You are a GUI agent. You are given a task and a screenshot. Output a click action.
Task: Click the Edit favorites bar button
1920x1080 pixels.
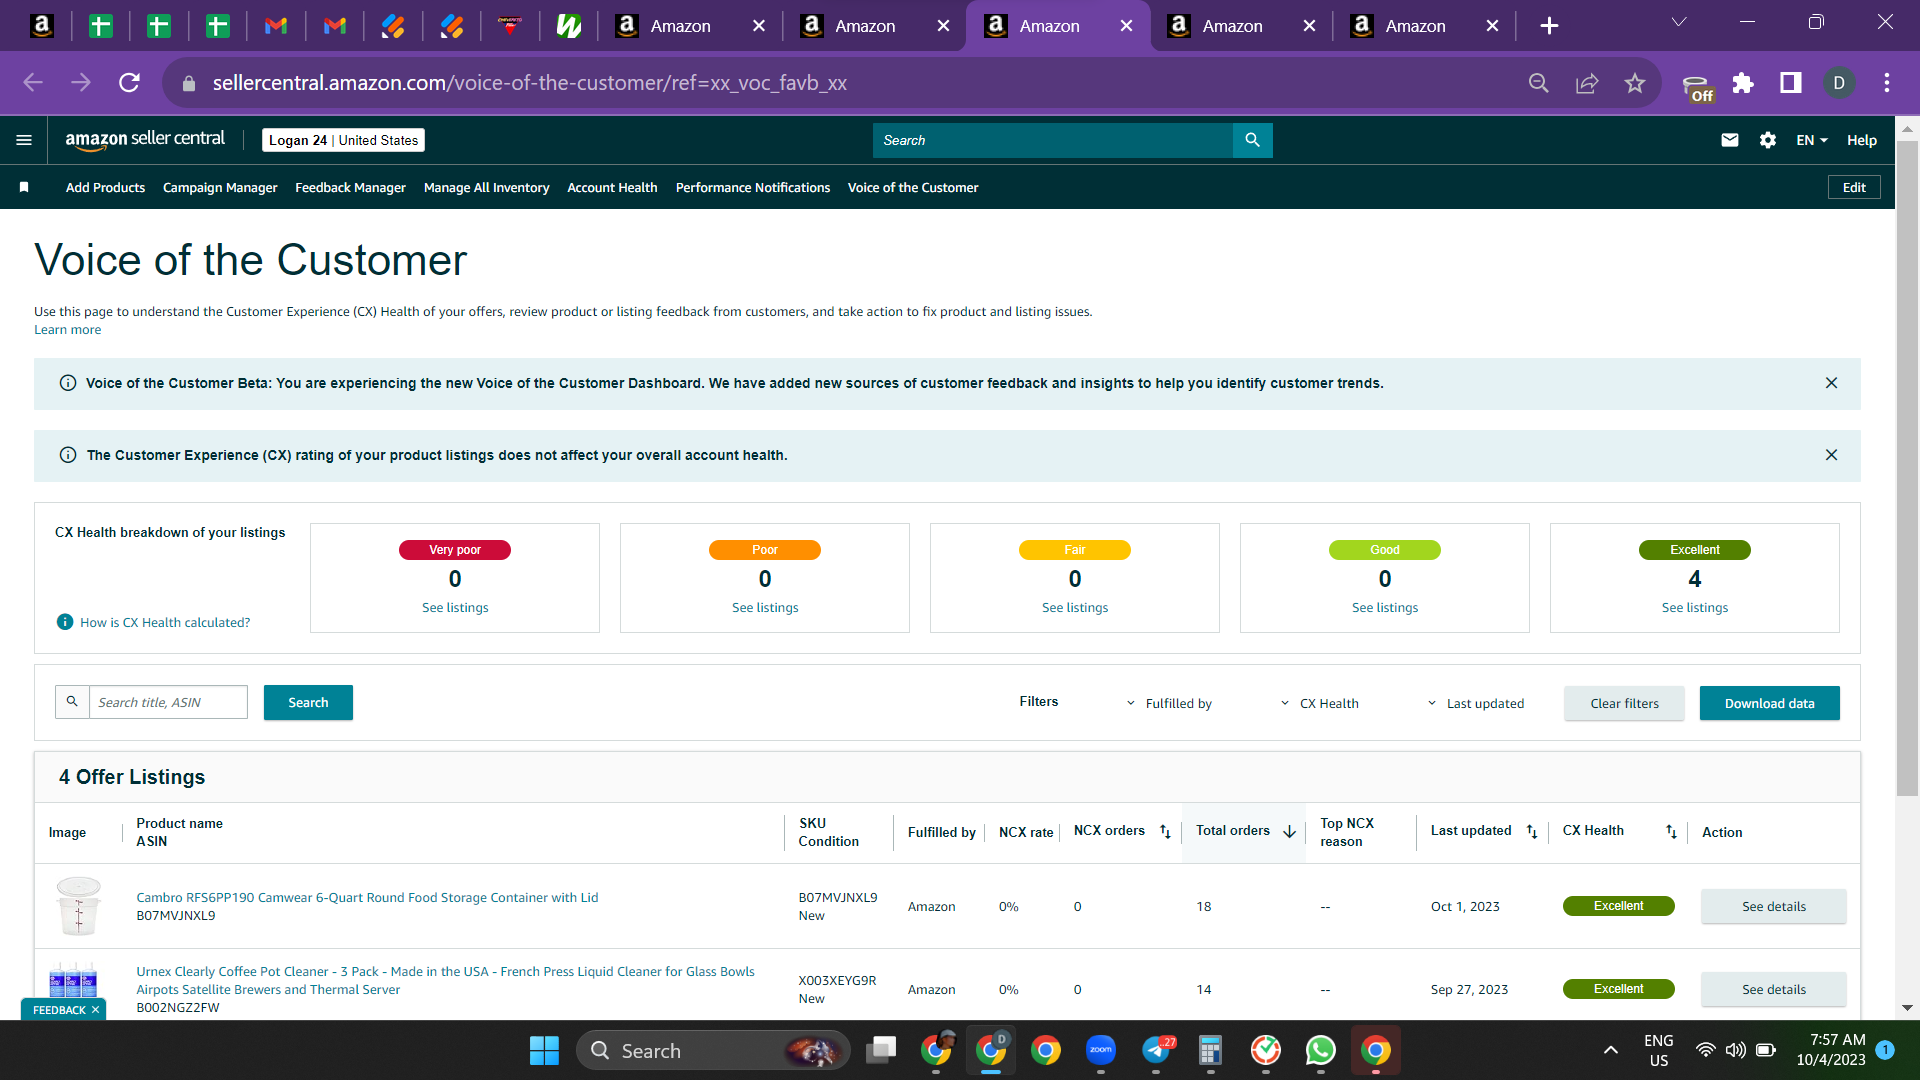pyautogui.click(x=1854, y=187)
